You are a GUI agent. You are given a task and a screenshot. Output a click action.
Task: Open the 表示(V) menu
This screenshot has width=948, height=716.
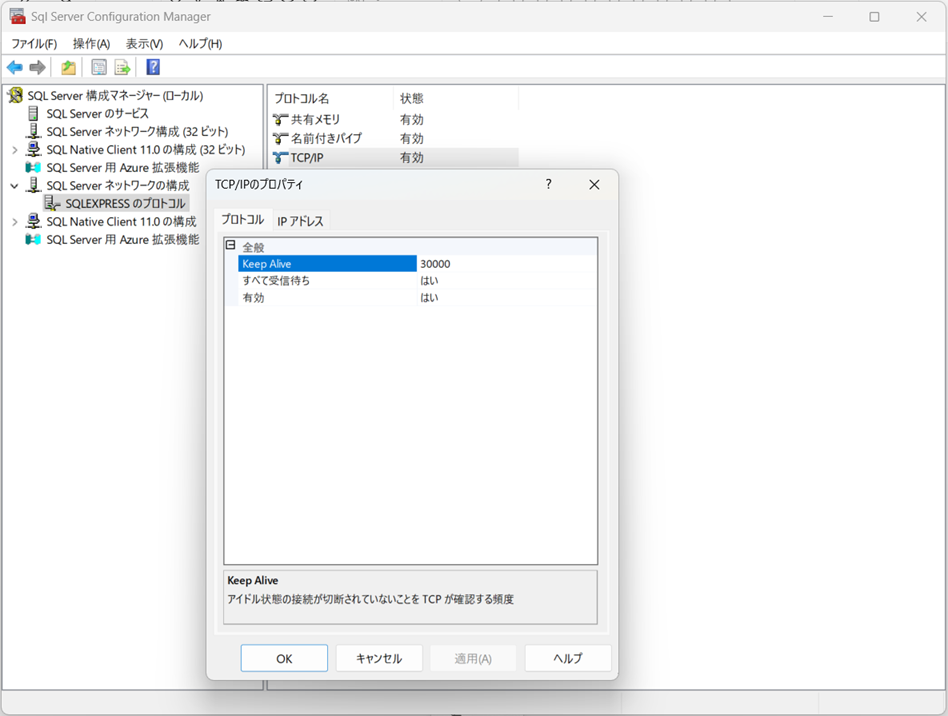coord(144,44)
